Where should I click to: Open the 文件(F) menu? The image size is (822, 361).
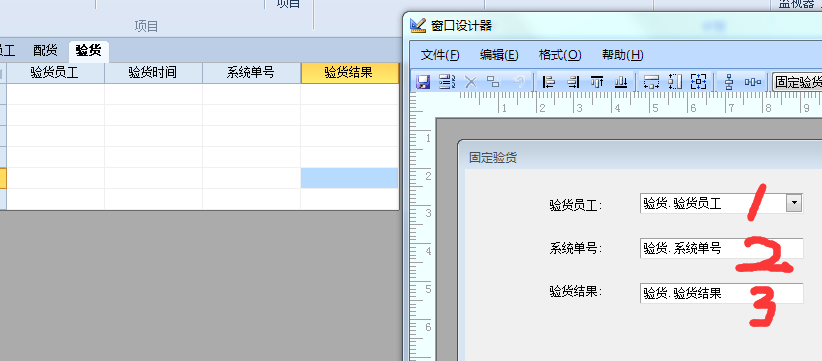(x=440, y=54)
